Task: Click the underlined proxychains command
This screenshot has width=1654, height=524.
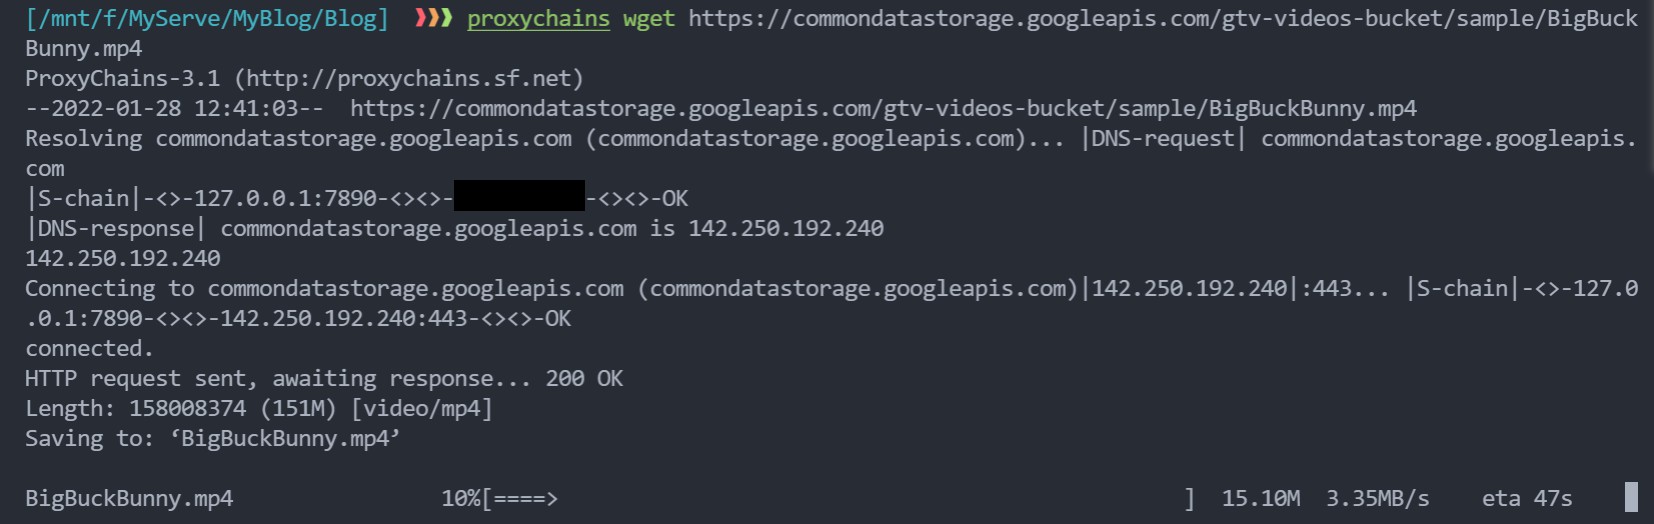Action: pos(538,18)
